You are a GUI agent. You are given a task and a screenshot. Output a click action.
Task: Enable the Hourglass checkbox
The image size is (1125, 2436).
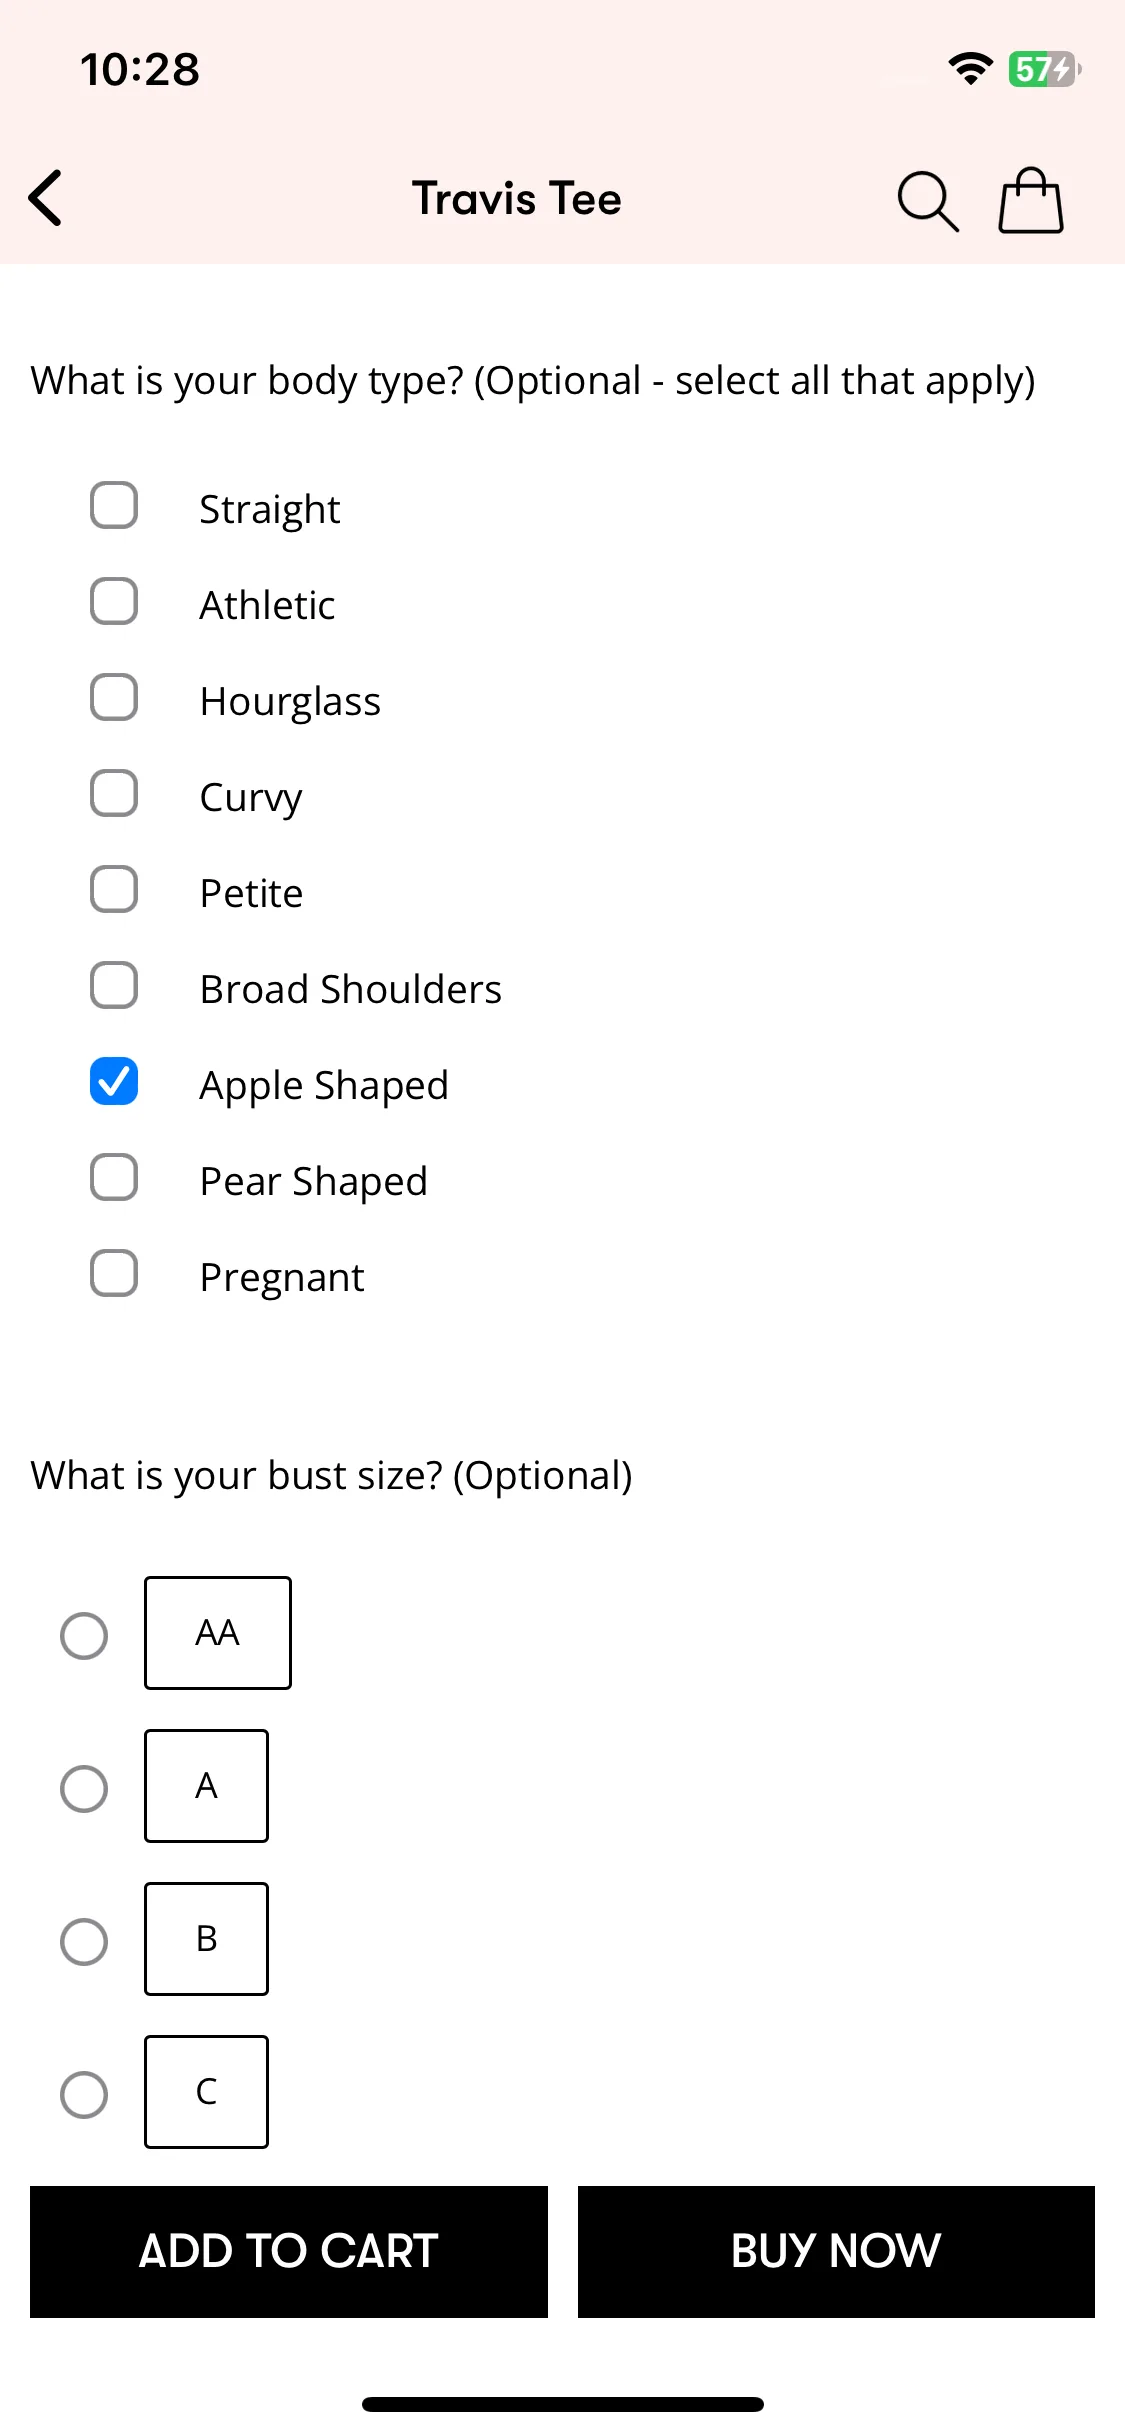[114, 698]
